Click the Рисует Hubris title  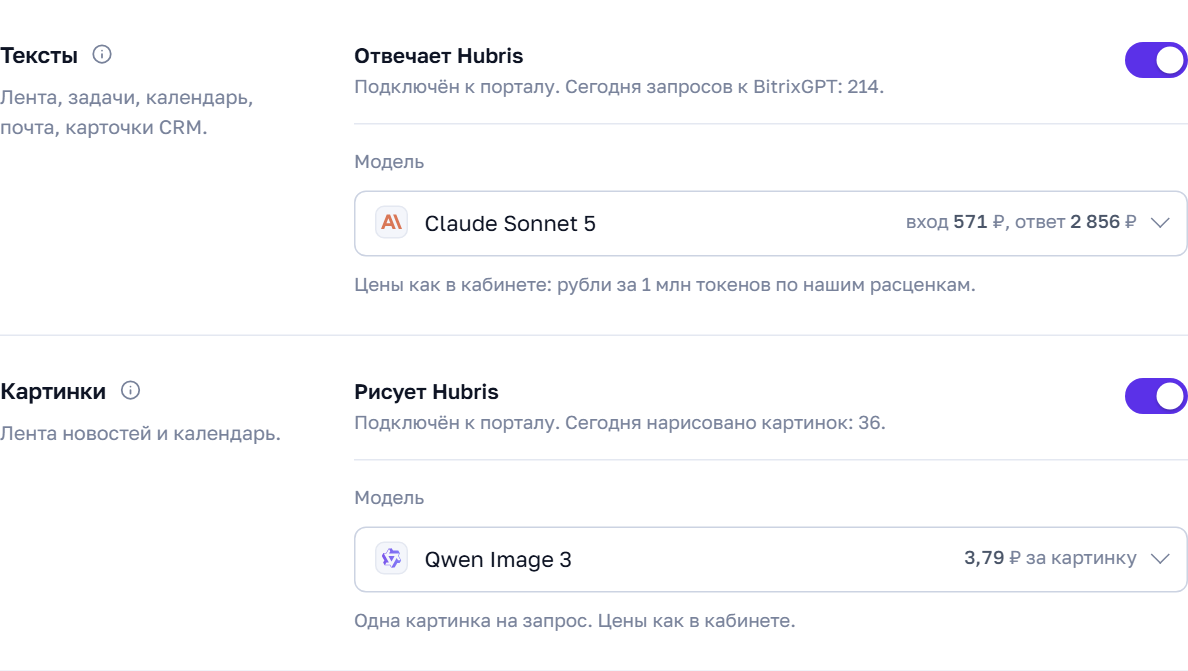tap(427, 392)
